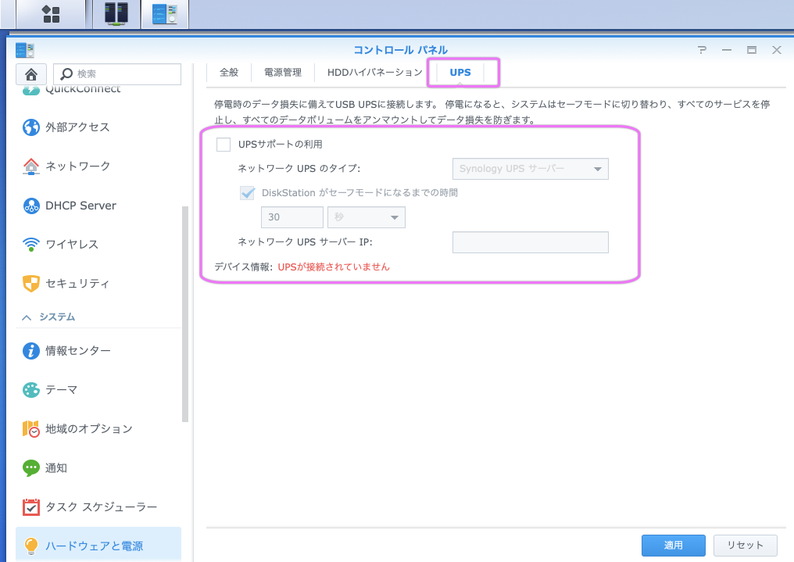Collapse the システム section in sidebar
Viewport: 794px width, 562px height.
tap(27, 317)
